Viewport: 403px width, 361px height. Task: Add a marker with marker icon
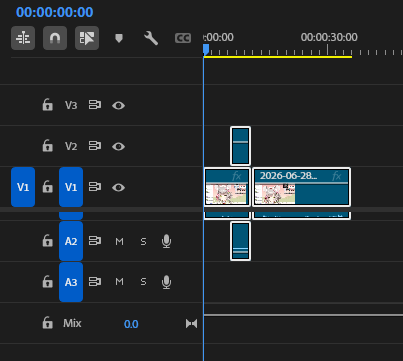pos(119,38)
